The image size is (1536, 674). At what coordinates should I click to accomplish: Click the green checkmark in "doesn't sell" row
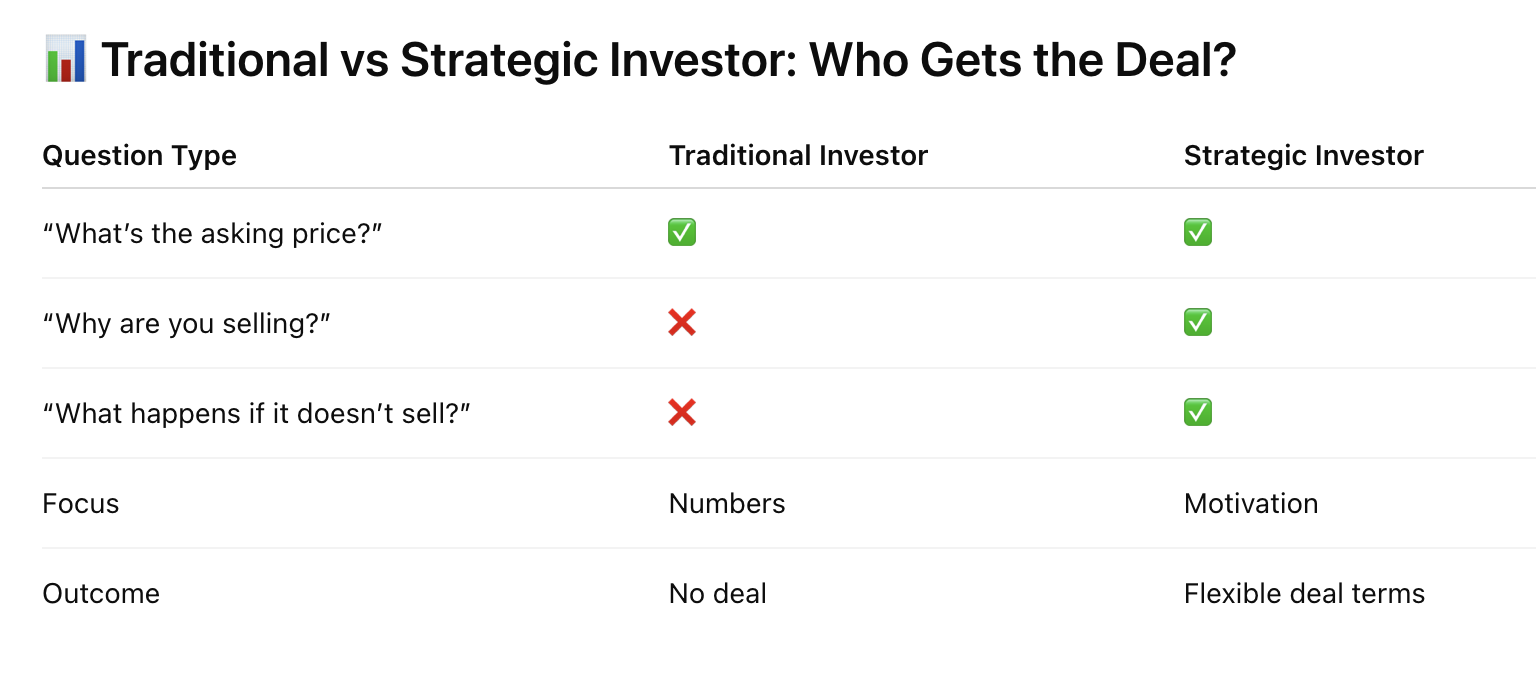point(1197,413)
